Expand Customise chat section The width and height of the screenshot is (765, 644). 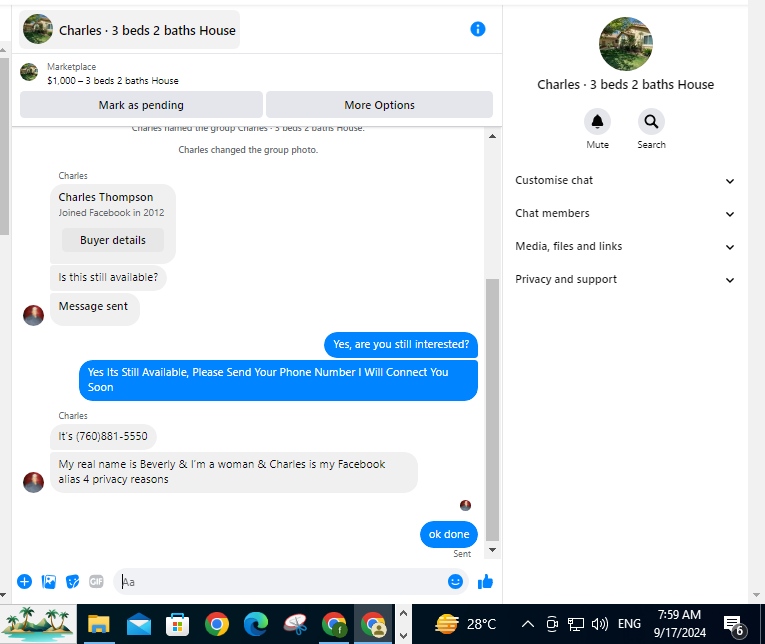[624, 181]
